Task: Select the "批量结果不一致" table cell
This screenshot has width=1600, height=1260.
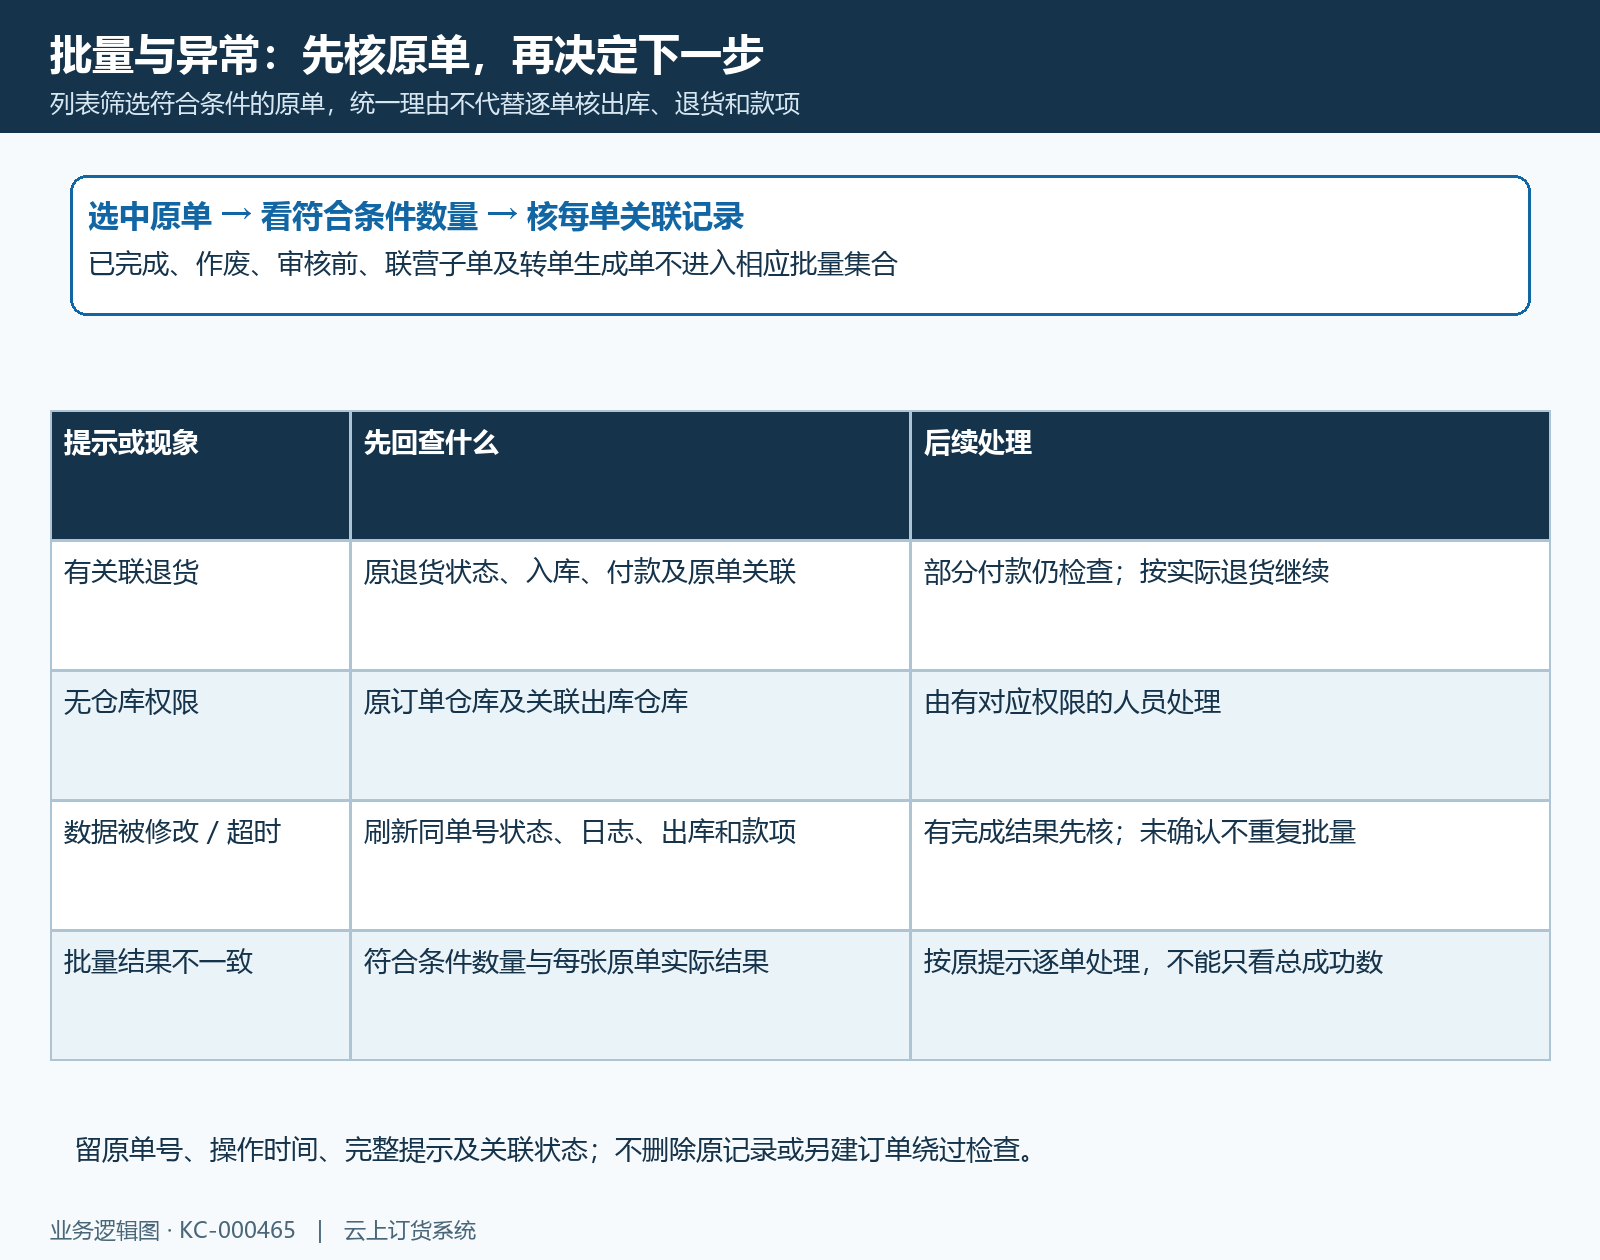Action: click(x=200, y=996)
